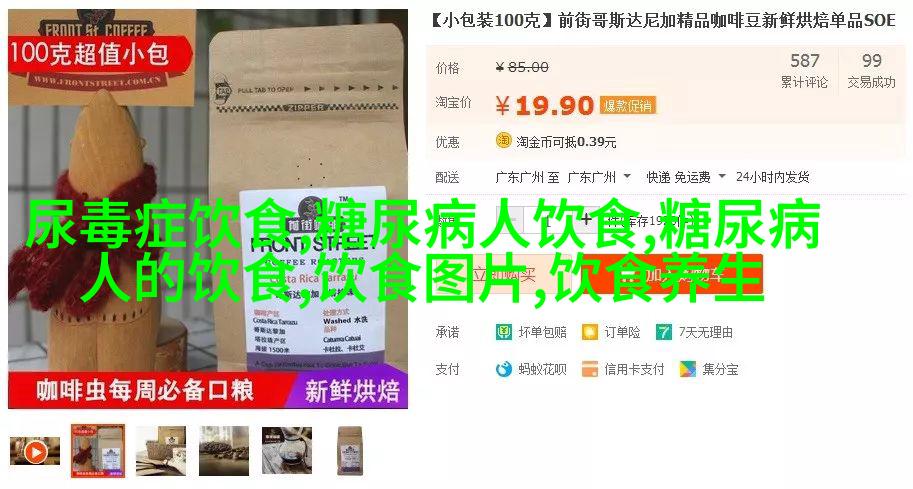Click the Taojinbi gold coin icon
This screenshot has height=489, width=913.
pos(504,140)
